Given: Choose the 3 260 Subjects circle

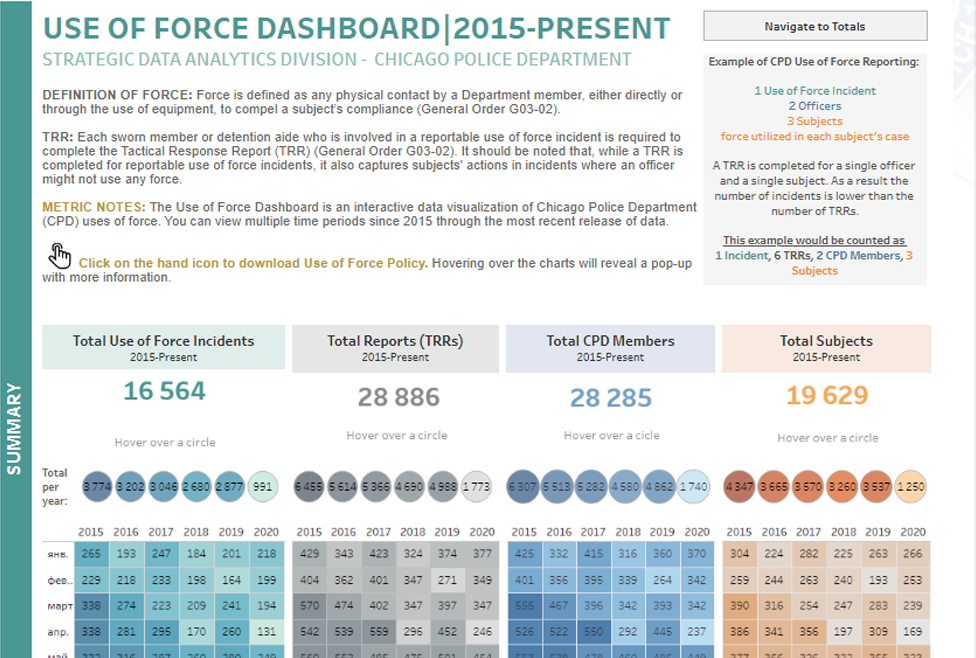Looking at the screenshot, I should pyautogui.click(x=842, y=487).
